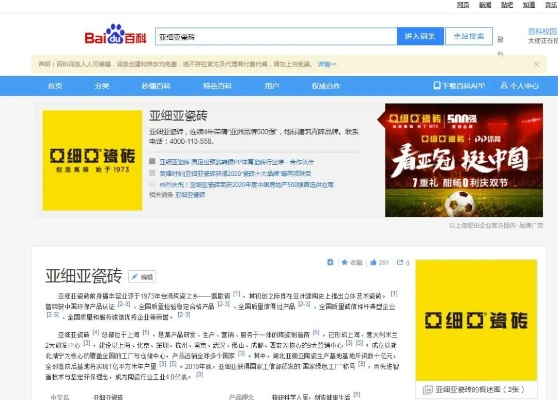Click the 编辑 button by the article title
Image resolution: width=558 pixels, height=400 pixels.
(142, 277)
